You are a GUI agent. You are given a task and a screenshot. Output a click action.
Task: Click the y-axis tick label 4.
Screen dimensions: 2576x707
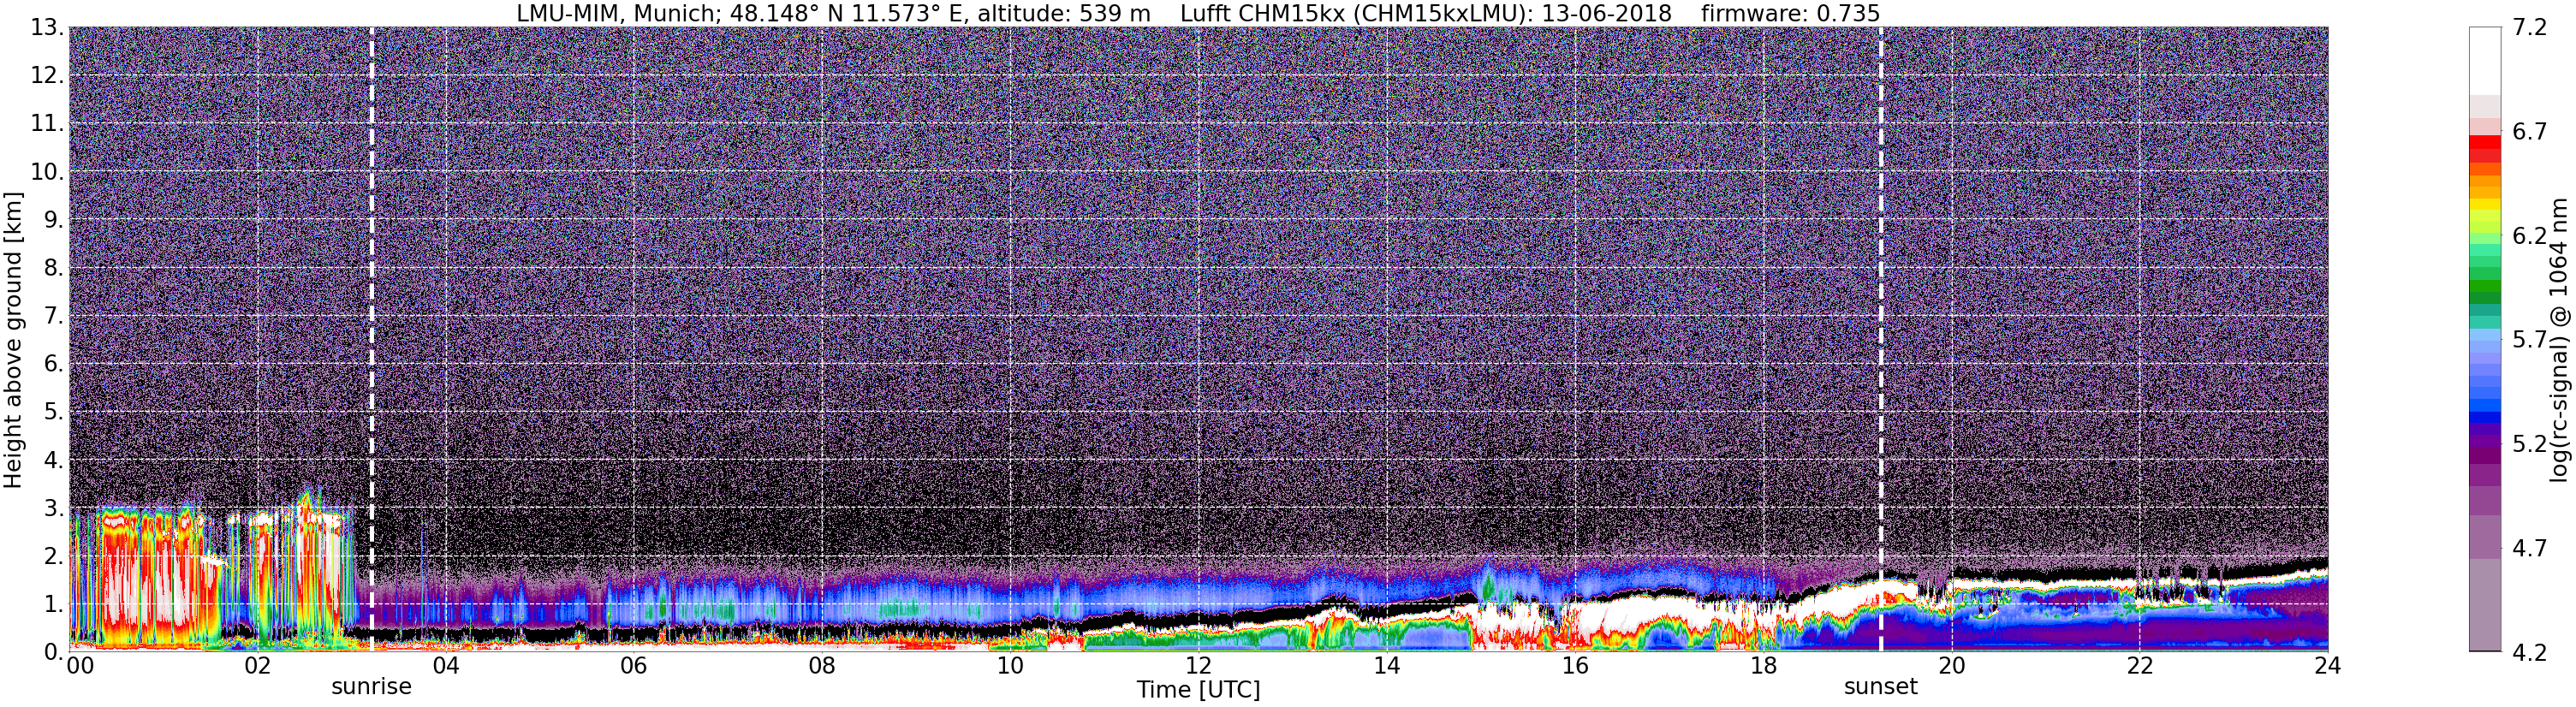coord(54,459)
